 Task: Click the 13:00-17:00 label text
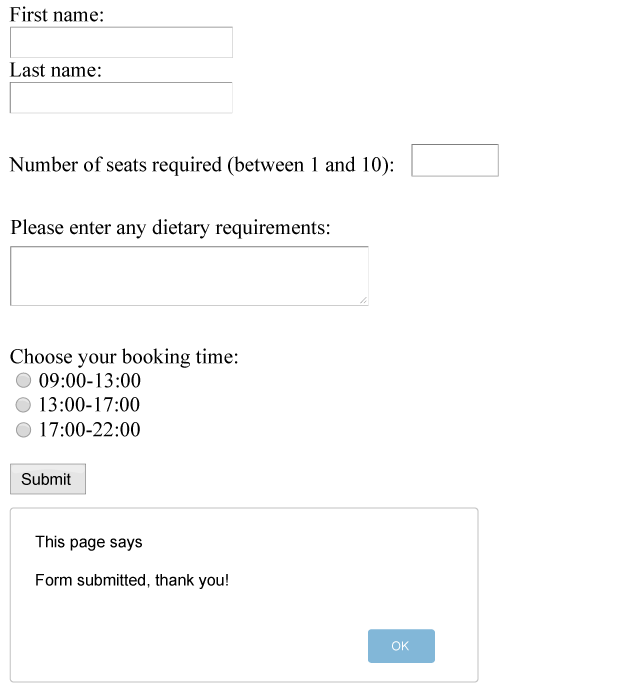[x=89, y=405]
